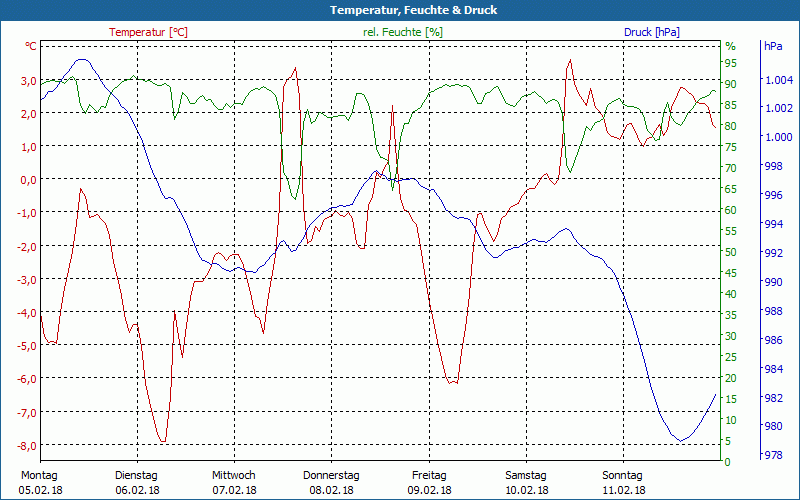Click the date '09.02.18'
The image size is (800, 500).
[429, 491]
